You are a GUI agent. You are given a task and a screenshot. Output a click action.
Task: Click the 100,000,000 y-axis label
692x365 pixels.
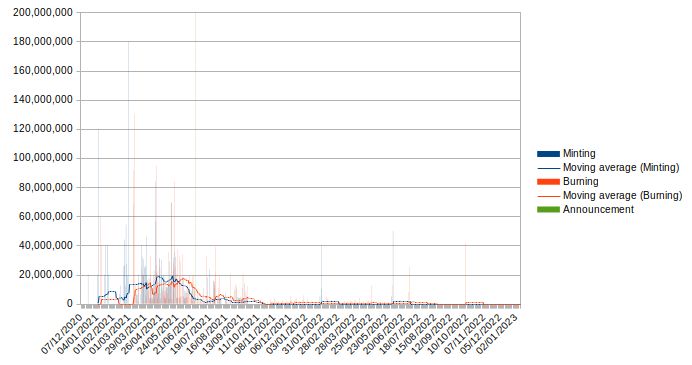click(43, 158)
